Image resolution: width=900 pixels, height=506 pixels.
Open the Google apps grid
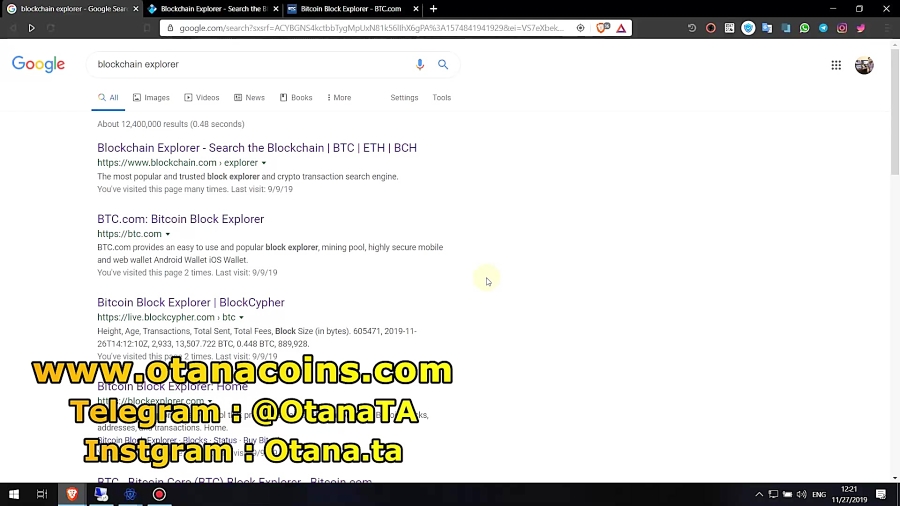pos(836,65)
